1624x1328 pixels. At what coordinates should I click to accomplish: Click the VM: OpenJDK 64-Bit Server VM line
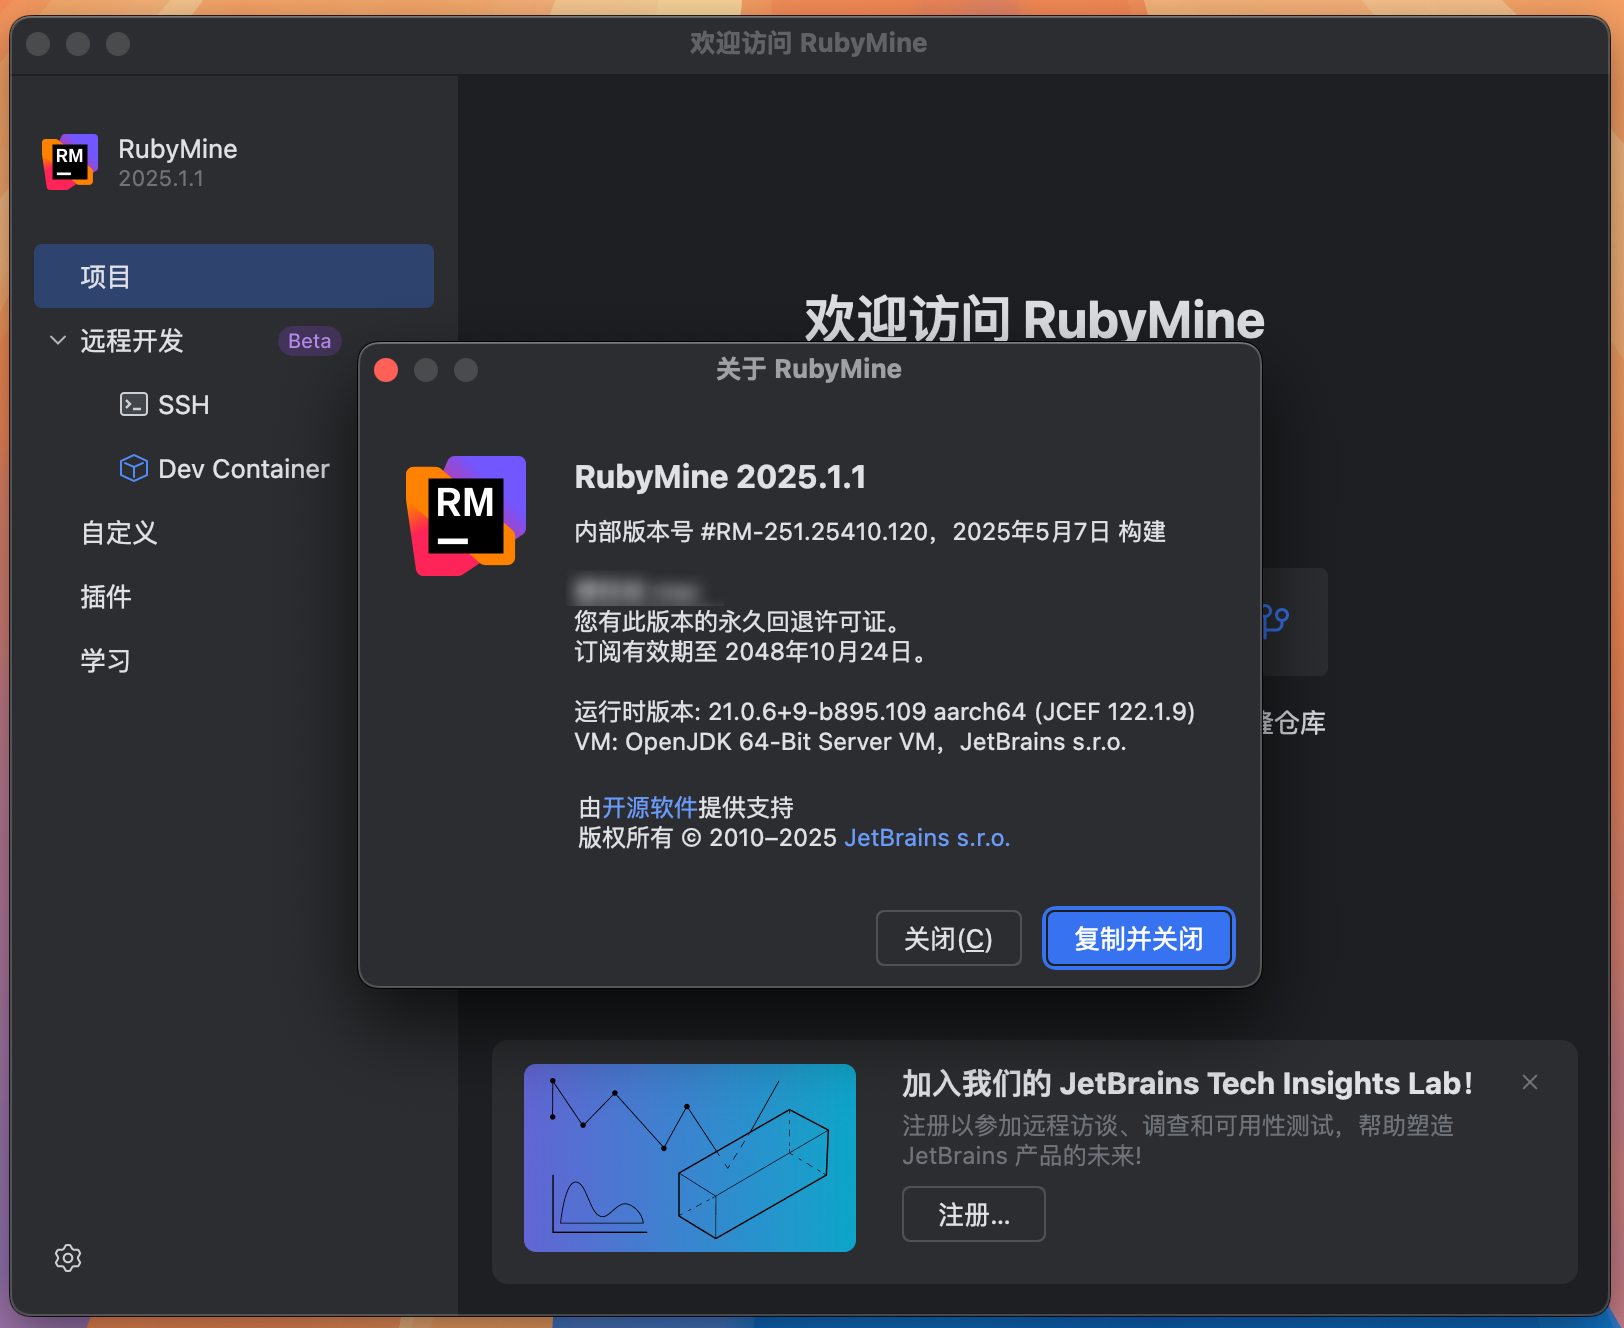point(850,741)
